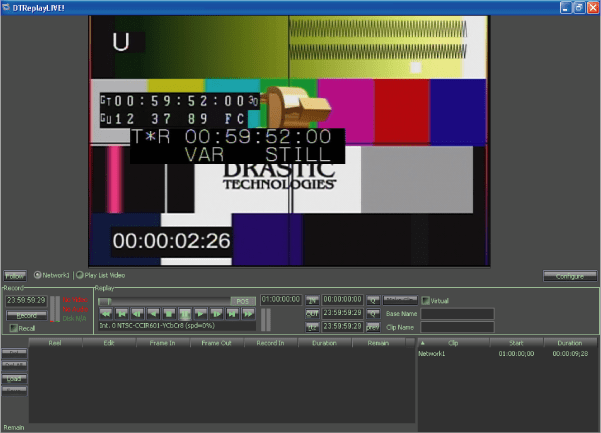Click the timecode field beside the prev button
Screen dimensions: 601x433
342,326
